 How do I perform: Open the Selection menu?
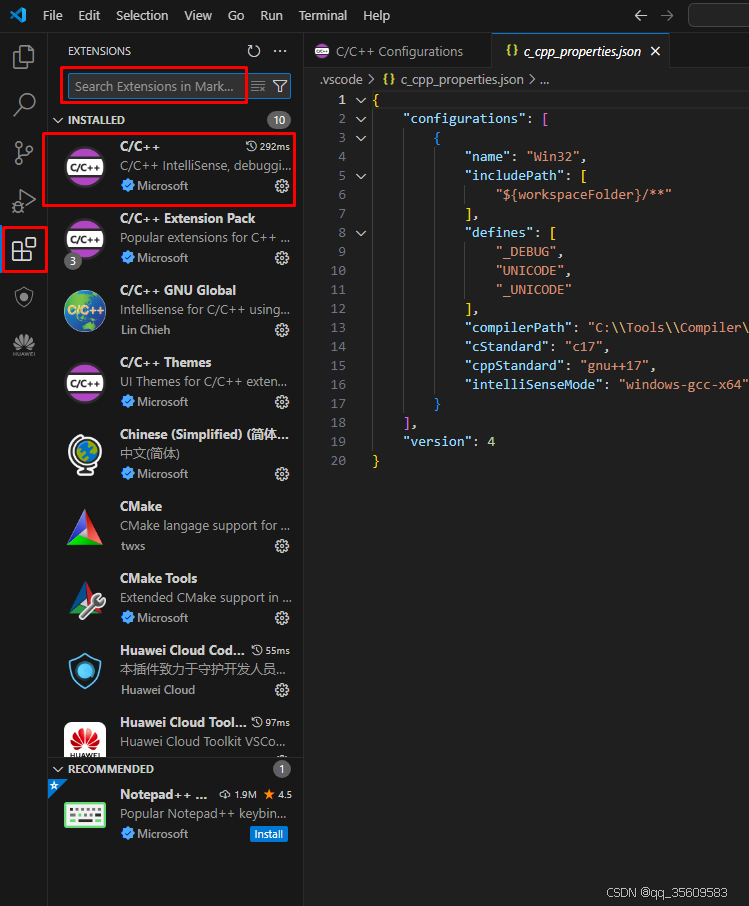tap(142, 16)
